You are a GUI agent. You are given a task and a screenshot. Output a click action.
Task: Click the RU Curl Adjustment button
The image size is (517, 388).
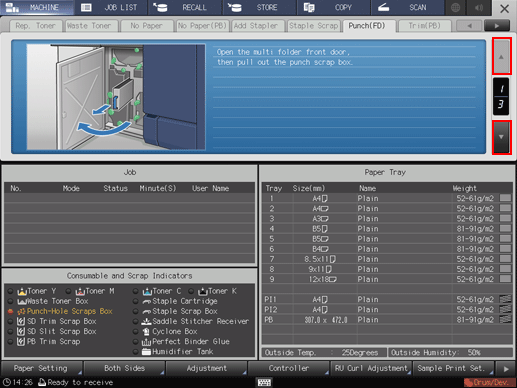click(x=371, y=368)
